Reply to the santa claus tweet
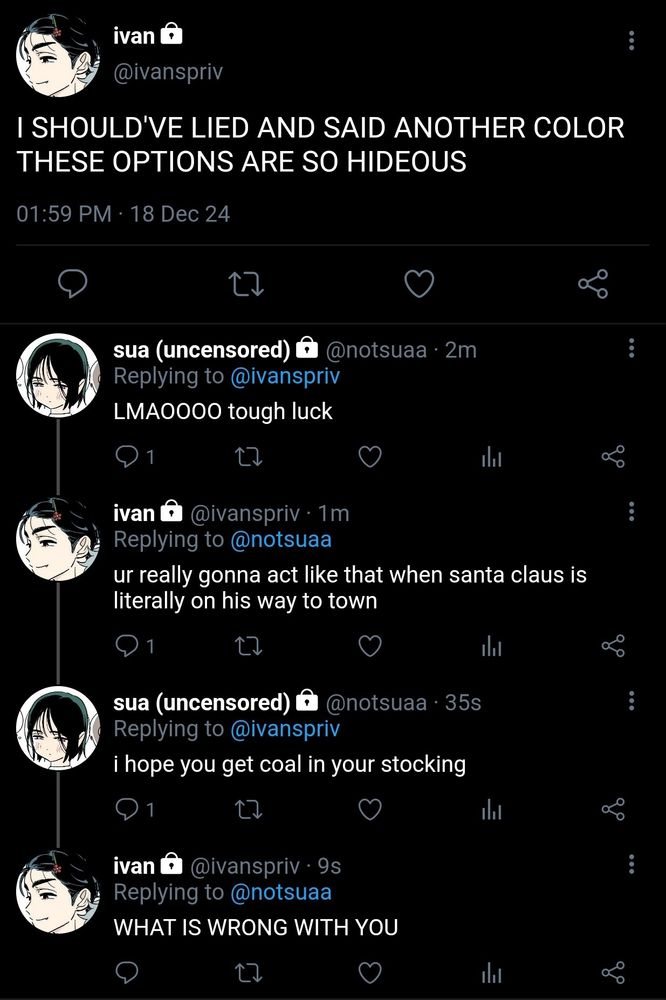This screenshot has height=1000, width=666. click(127, 645)
